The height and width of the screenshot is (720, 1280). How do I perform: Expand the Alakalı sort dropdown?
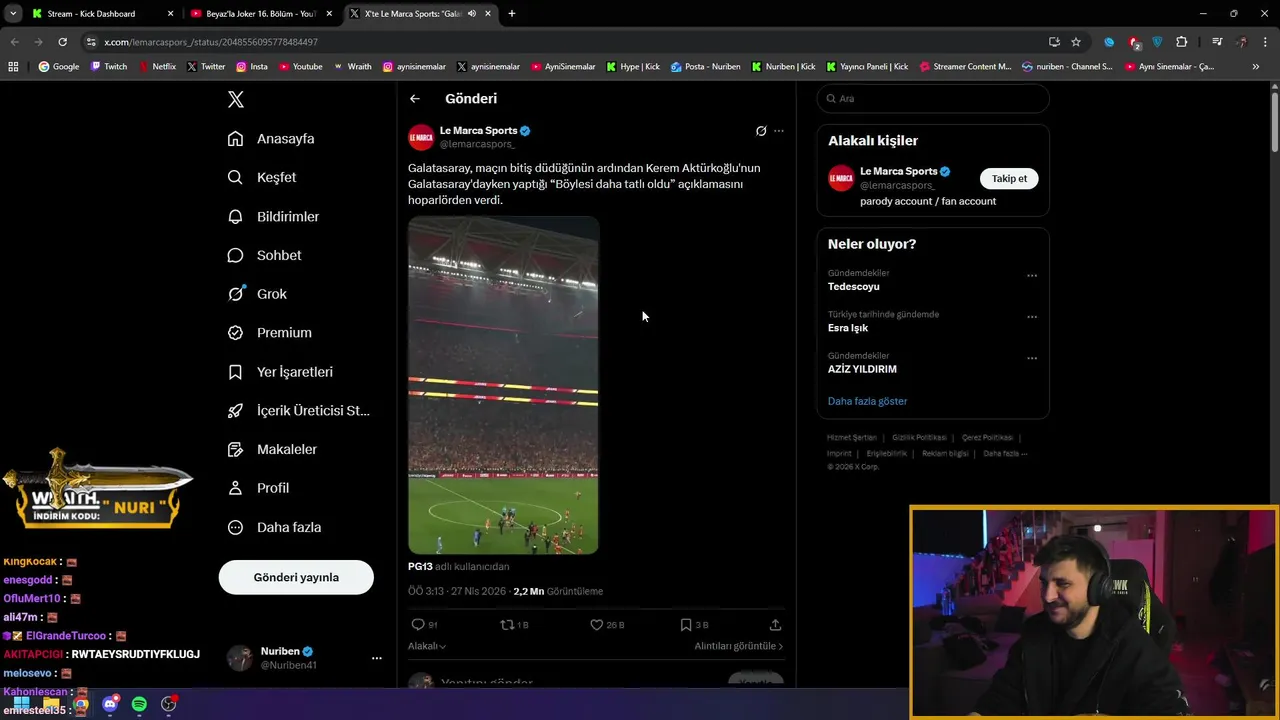[x=427, y=646]
